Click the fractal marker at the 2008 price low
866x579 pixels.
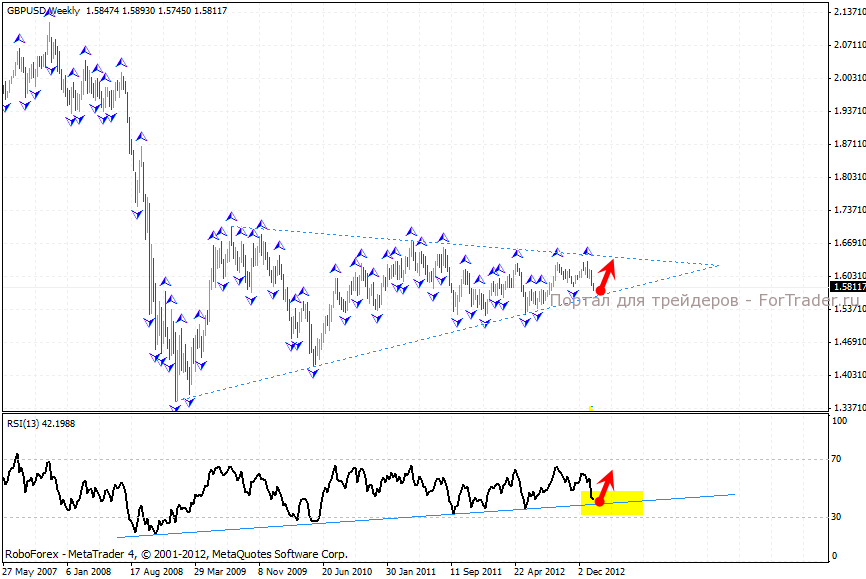pos(177,405)
